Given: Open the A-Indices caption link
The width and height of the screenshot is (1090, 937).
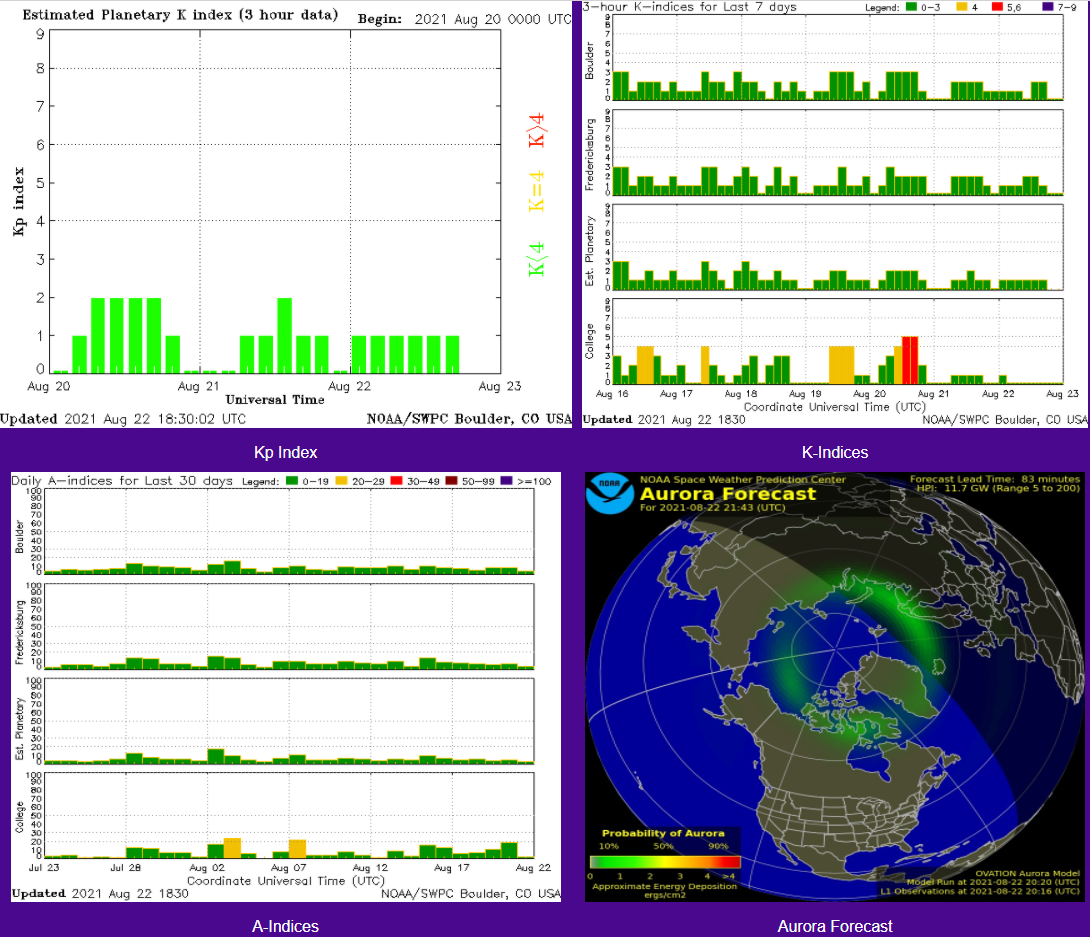Looking at the screenshot, I should coord(285,926).
